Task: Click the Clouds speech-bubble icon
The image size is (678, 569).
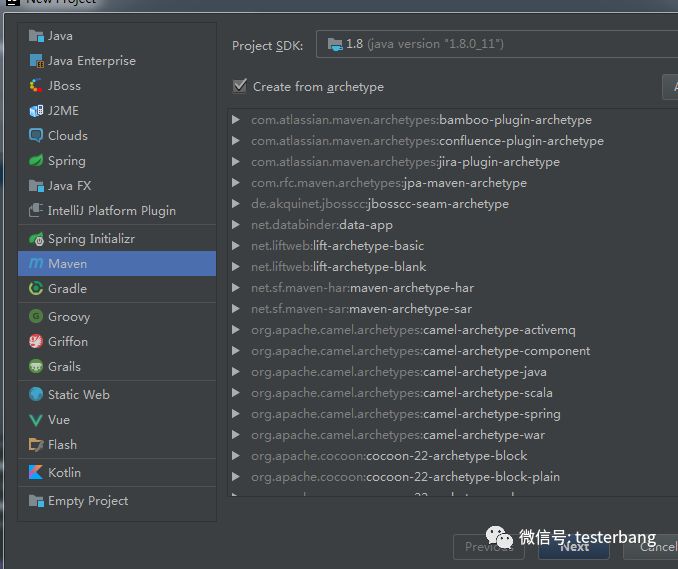Action: tap(36, 135)
